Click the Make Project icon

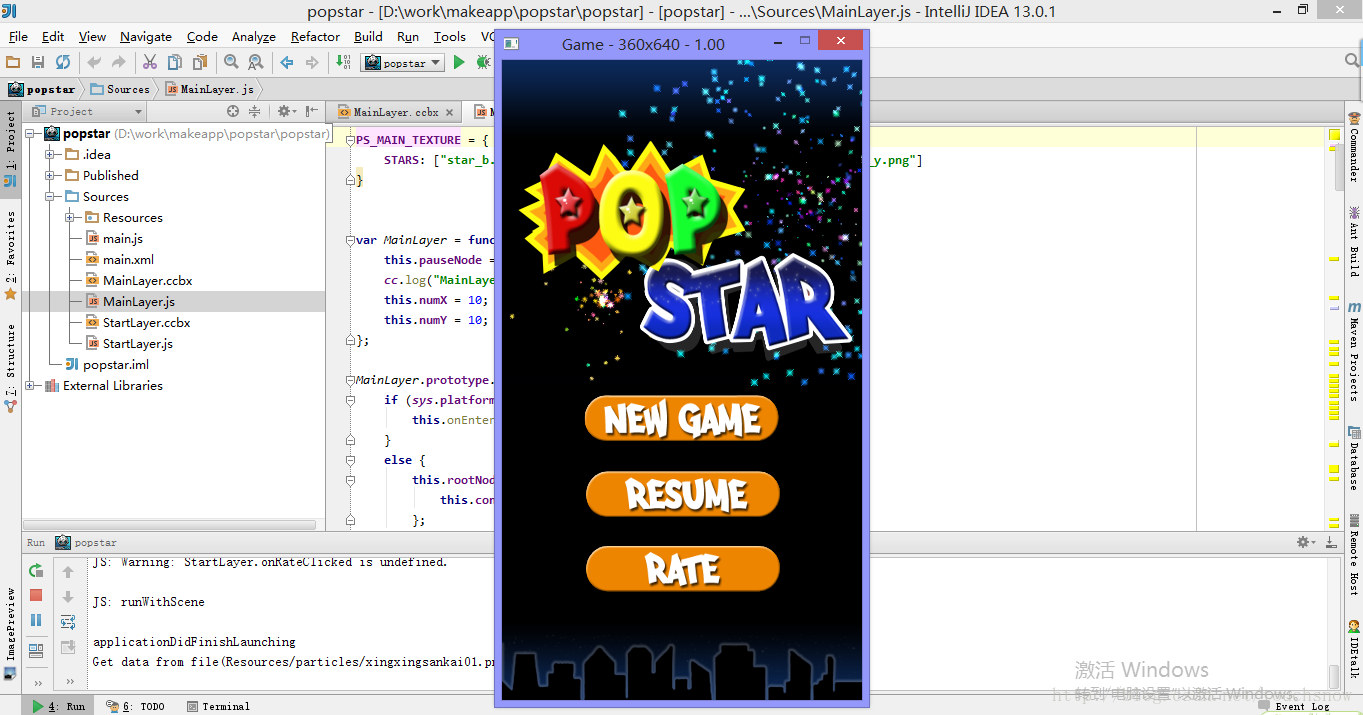(x=343, y=62)
